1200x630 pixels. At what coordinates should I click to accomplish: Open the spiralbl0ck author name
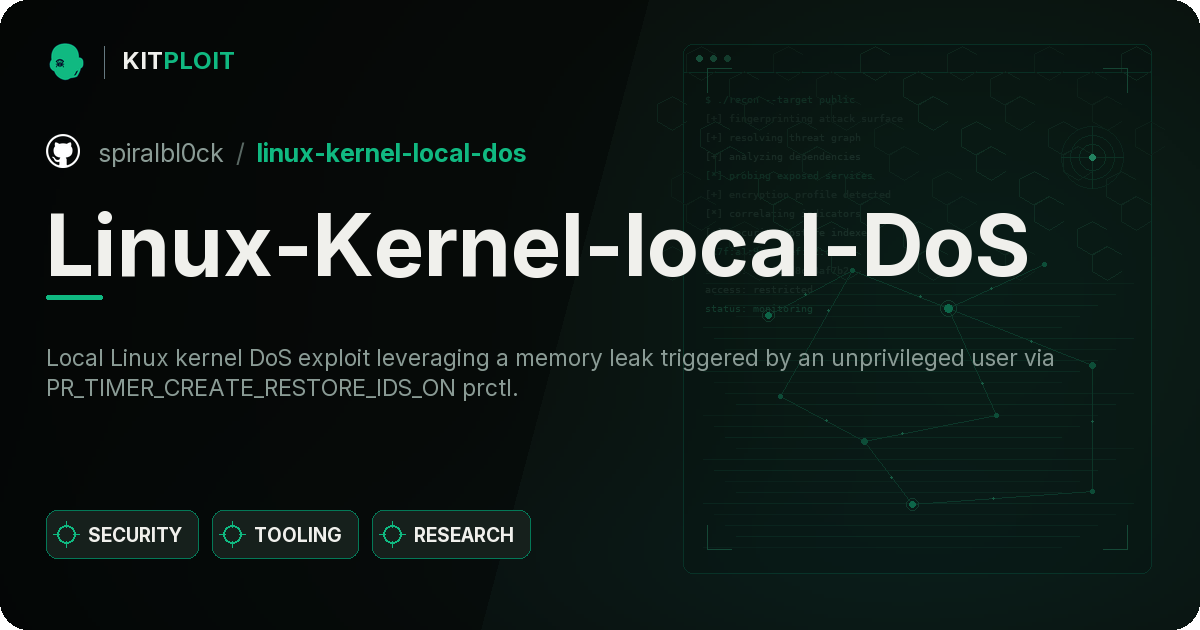click(x=161, y=153)
